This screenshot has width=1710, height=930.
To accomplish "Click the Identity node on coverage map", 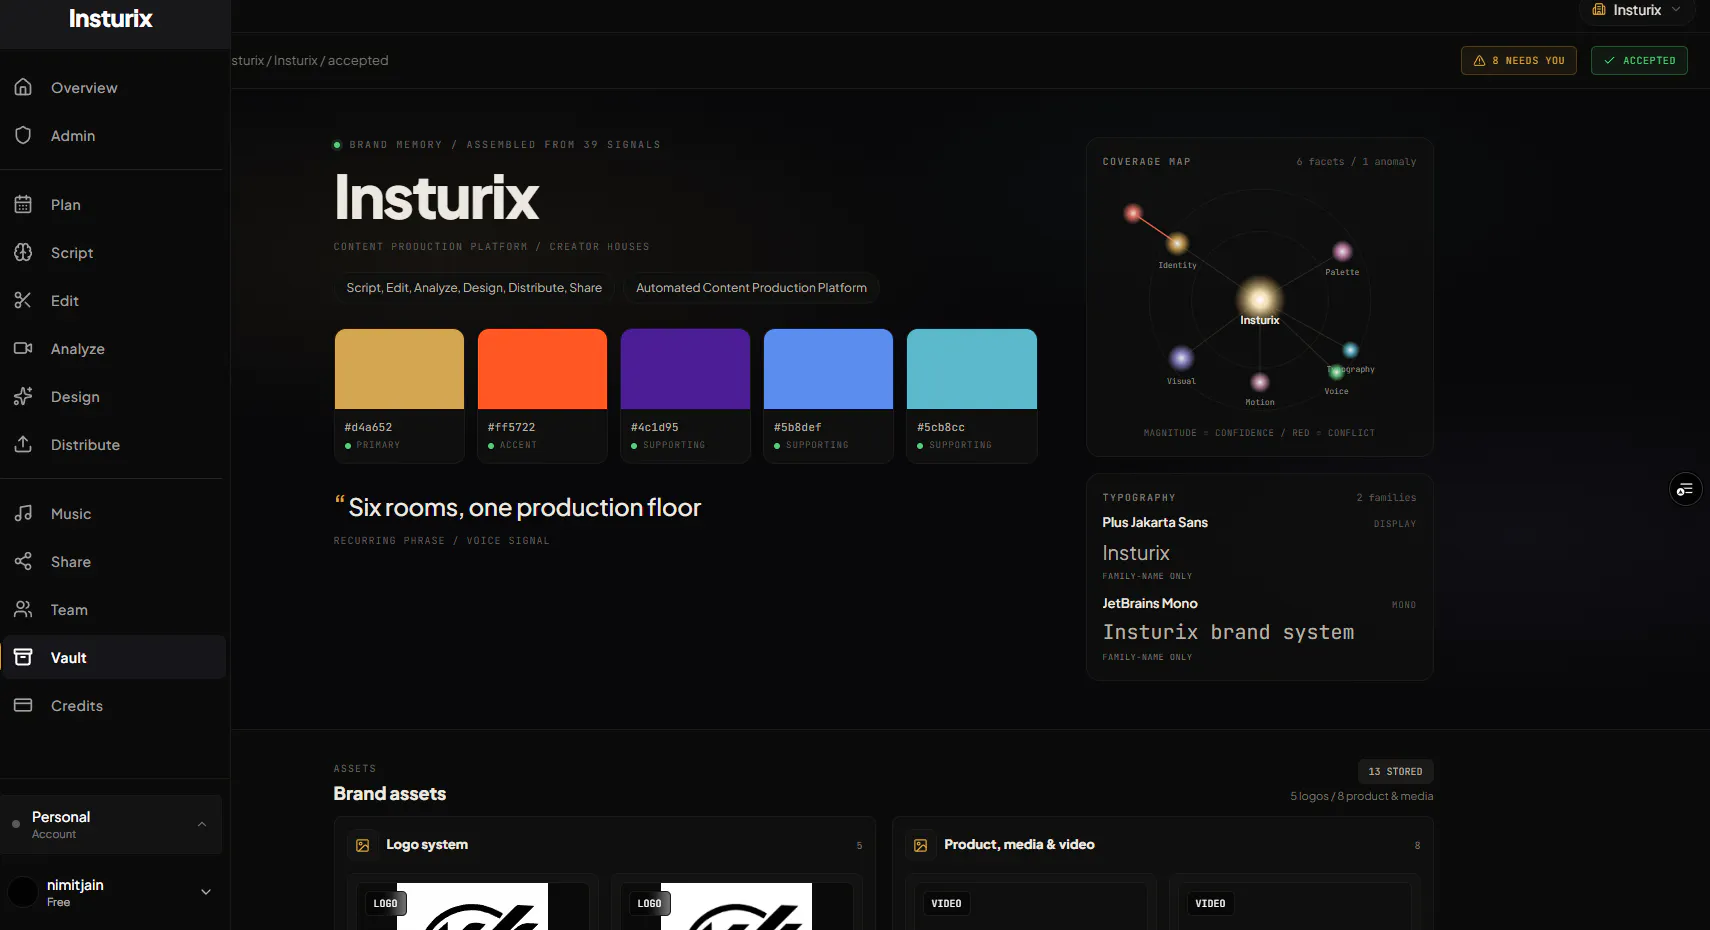I will 1177,243.
